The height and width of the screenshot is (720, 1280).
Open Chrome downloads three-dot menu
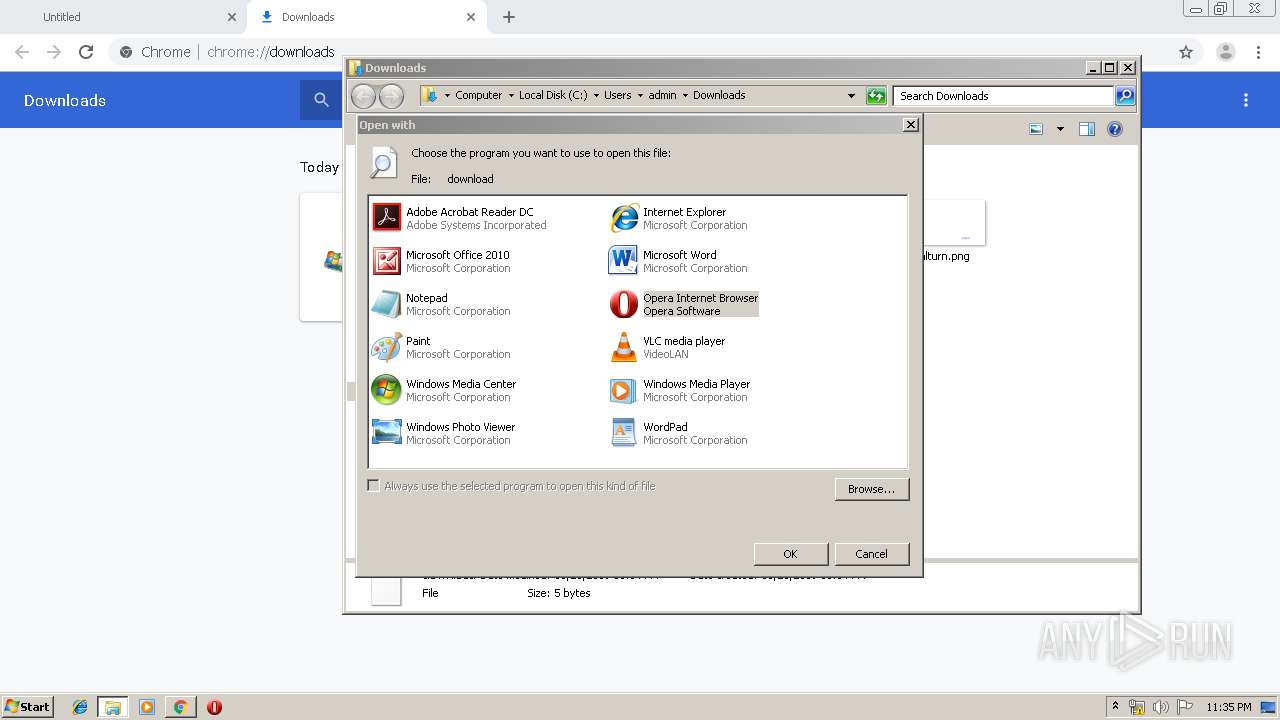pyautogui.click(x=1246, y=100)
